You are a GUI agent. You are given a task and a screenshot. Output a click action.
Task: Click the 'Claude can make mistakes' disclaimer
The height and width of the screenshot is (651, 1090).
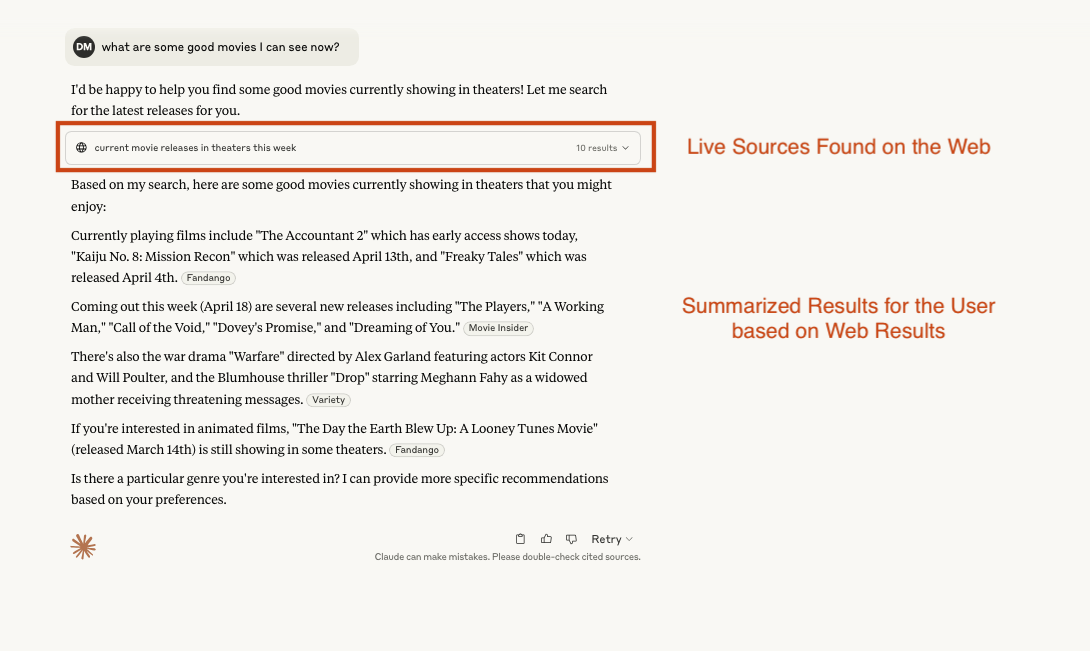(507, 557)
